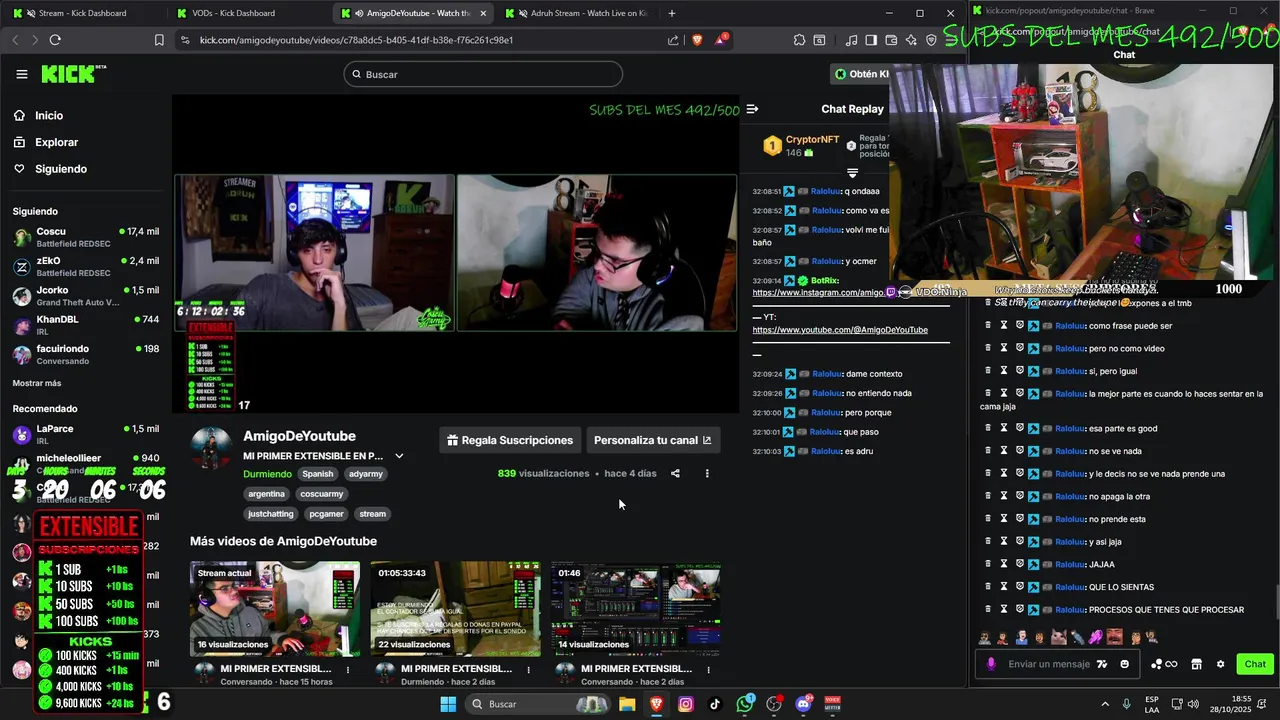Open KhanDBL channel from following list
Screen dimensions: 1280x720
pyautogui.click(x=85, y=325)
